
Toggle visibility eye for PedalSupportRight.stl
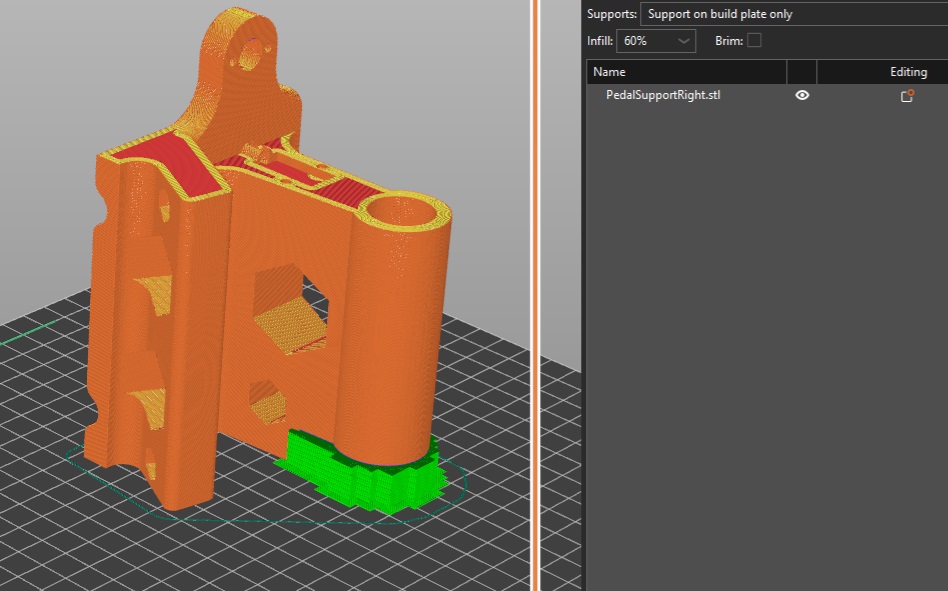point(802,96)
